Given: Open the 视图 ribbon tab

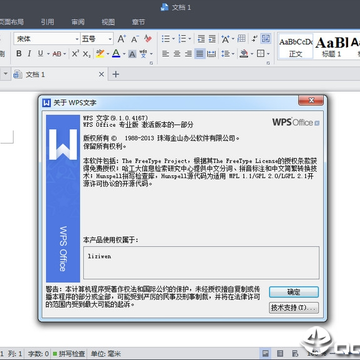Looking at the screenshot, I should pos(108,22).
